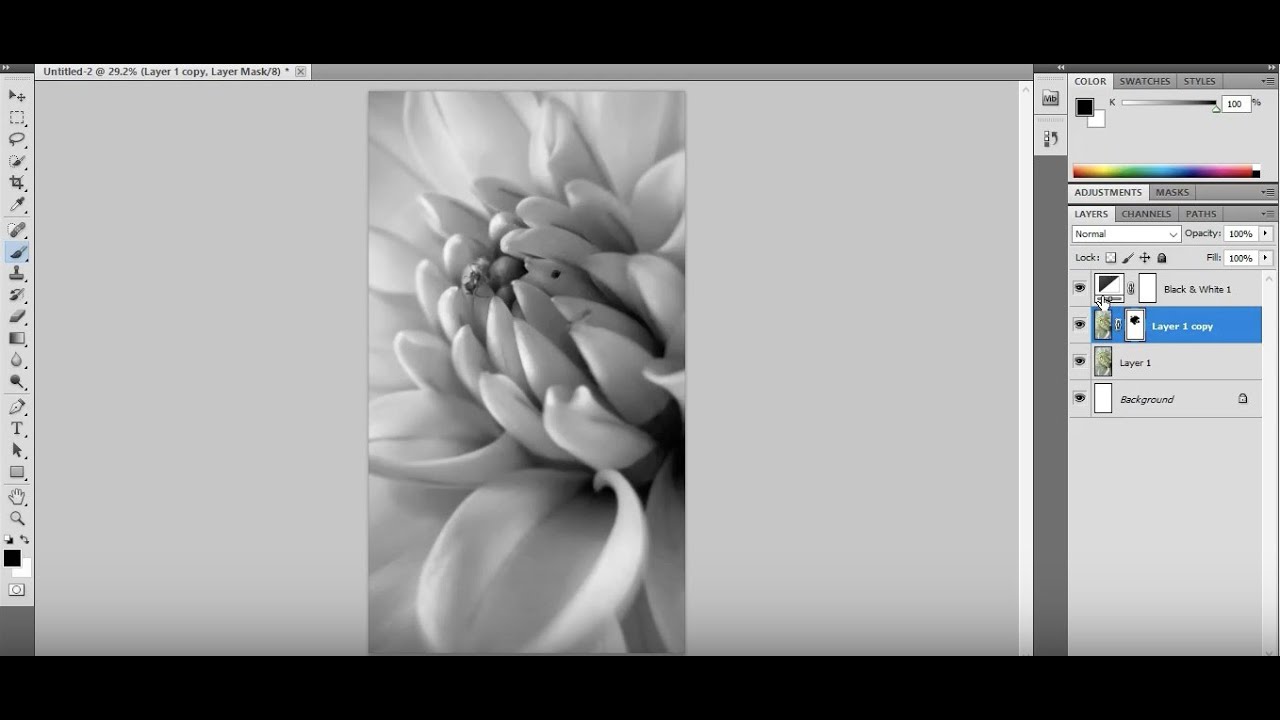
Task: Open the Opacity slider arrow
Action: coord(1266,234)
